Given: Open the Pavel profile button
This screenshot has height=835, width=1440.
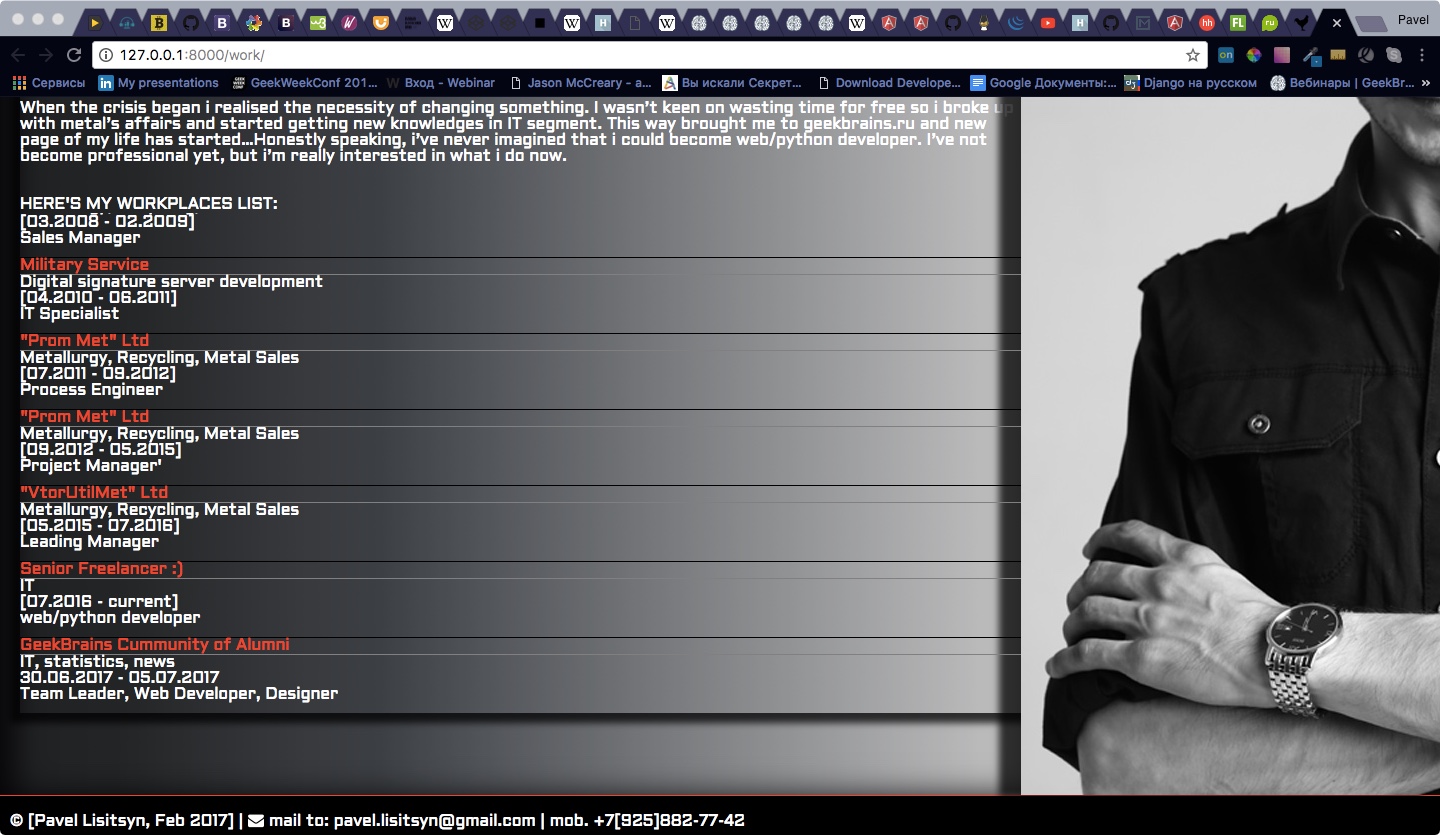Looking at the screenshot, I should 1413,19.
